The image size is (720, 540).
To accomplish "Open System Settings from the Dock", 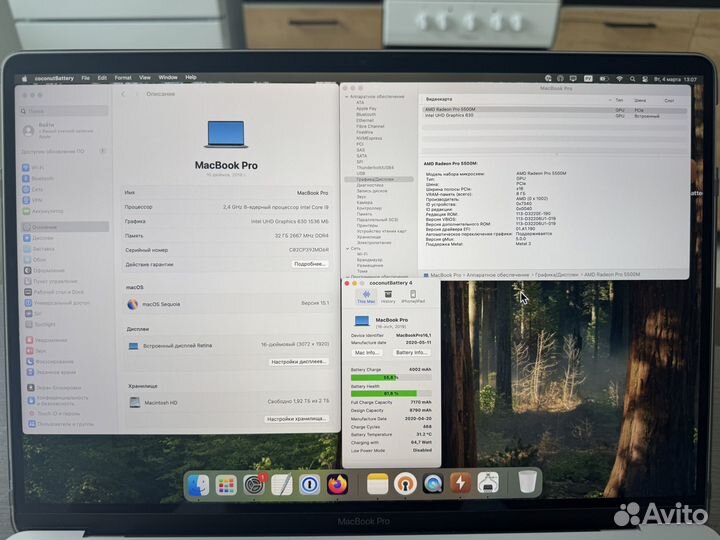I will click(254, 484).
